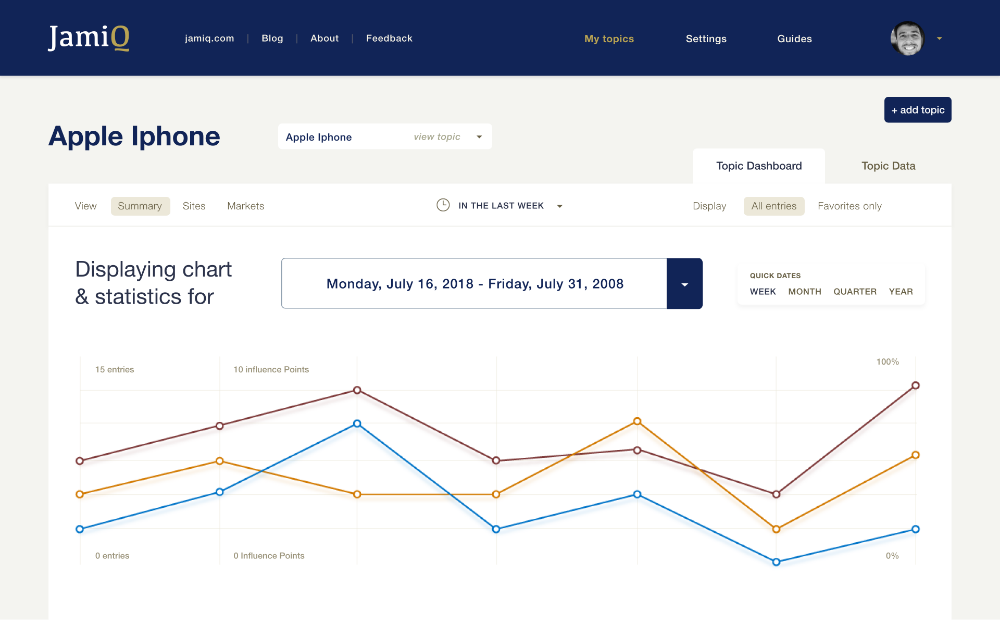This screenshot has height=620, width=1000.
Task: Open the About link
Action: tap(325, 38)
